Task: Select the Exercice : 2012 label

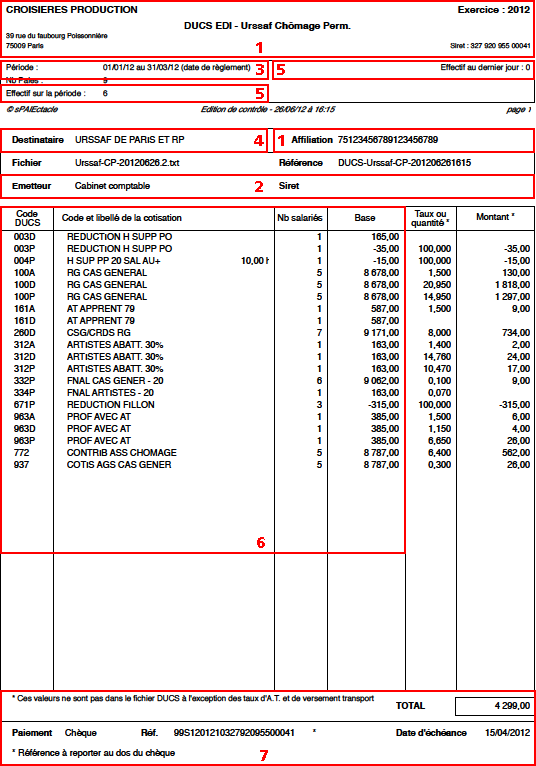Action: tap(493, 10)
